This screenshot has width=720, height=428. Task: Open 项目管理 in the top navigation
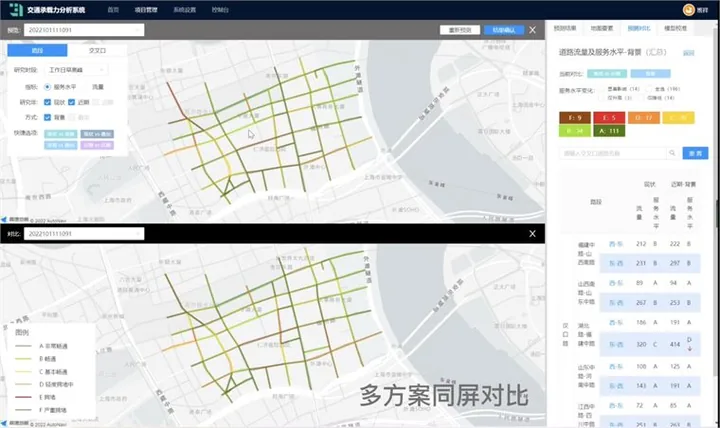(x=146, y=10)
